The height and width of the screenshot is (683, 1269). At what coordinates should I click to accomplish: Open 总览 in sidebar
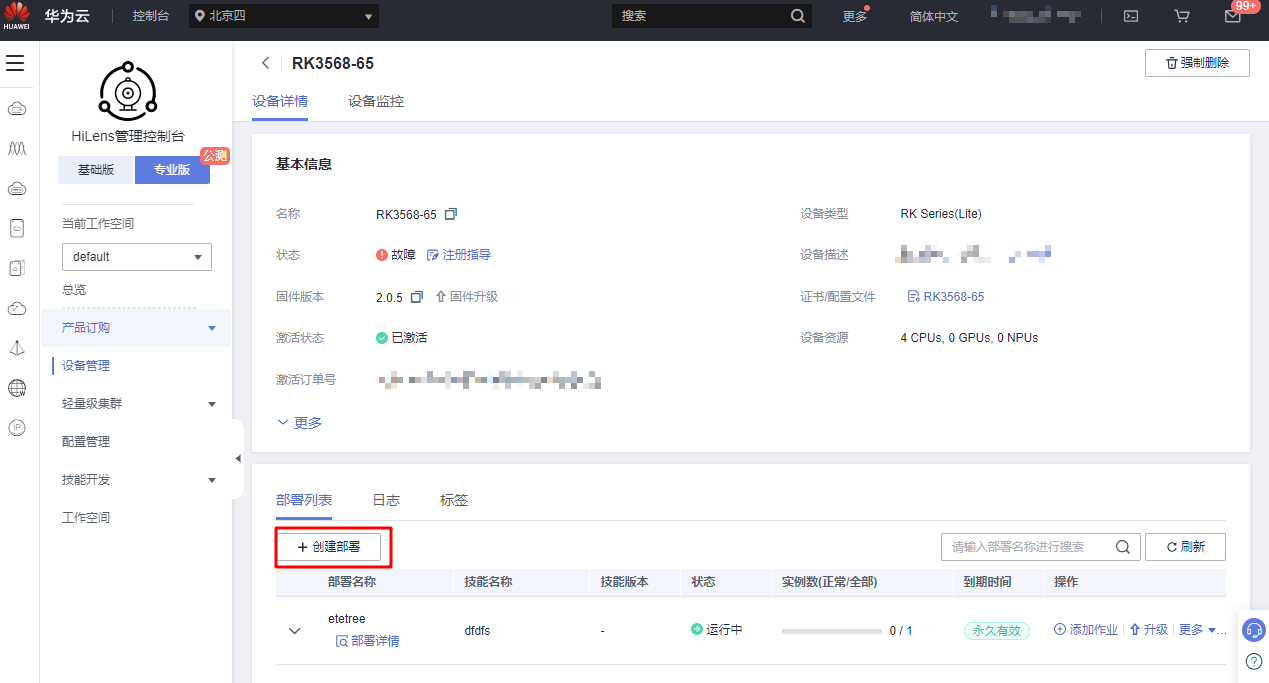[x=74, y=290]
